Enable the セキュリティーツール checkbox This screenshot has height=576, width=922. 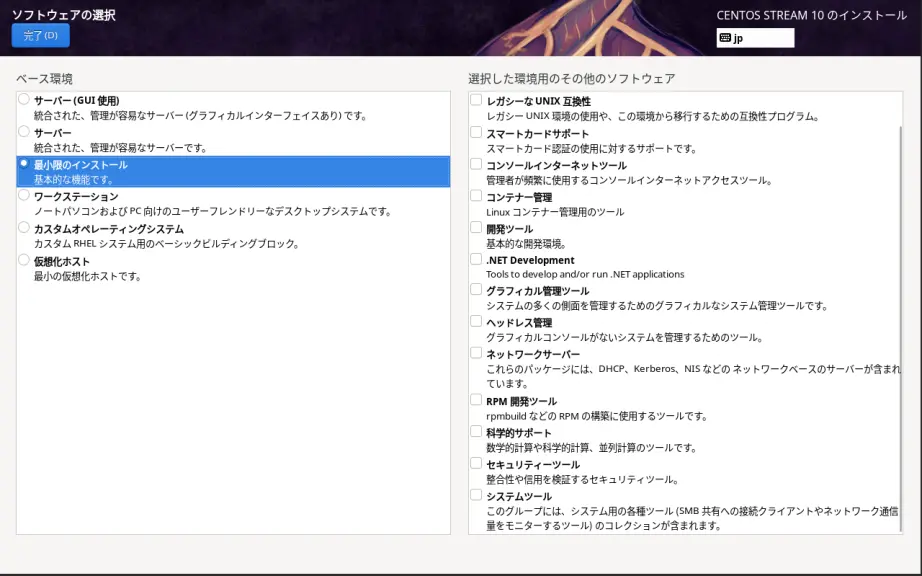click(x=476, y=464)
